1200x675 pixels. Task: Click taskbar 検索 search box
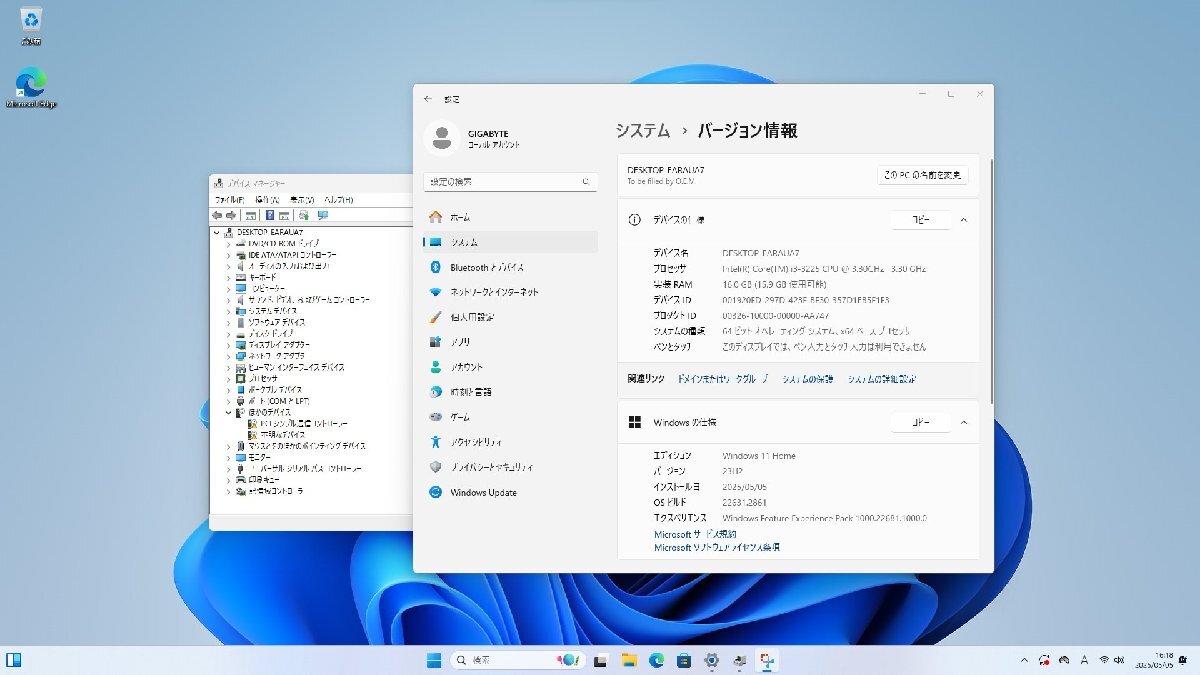coord(517,660)
